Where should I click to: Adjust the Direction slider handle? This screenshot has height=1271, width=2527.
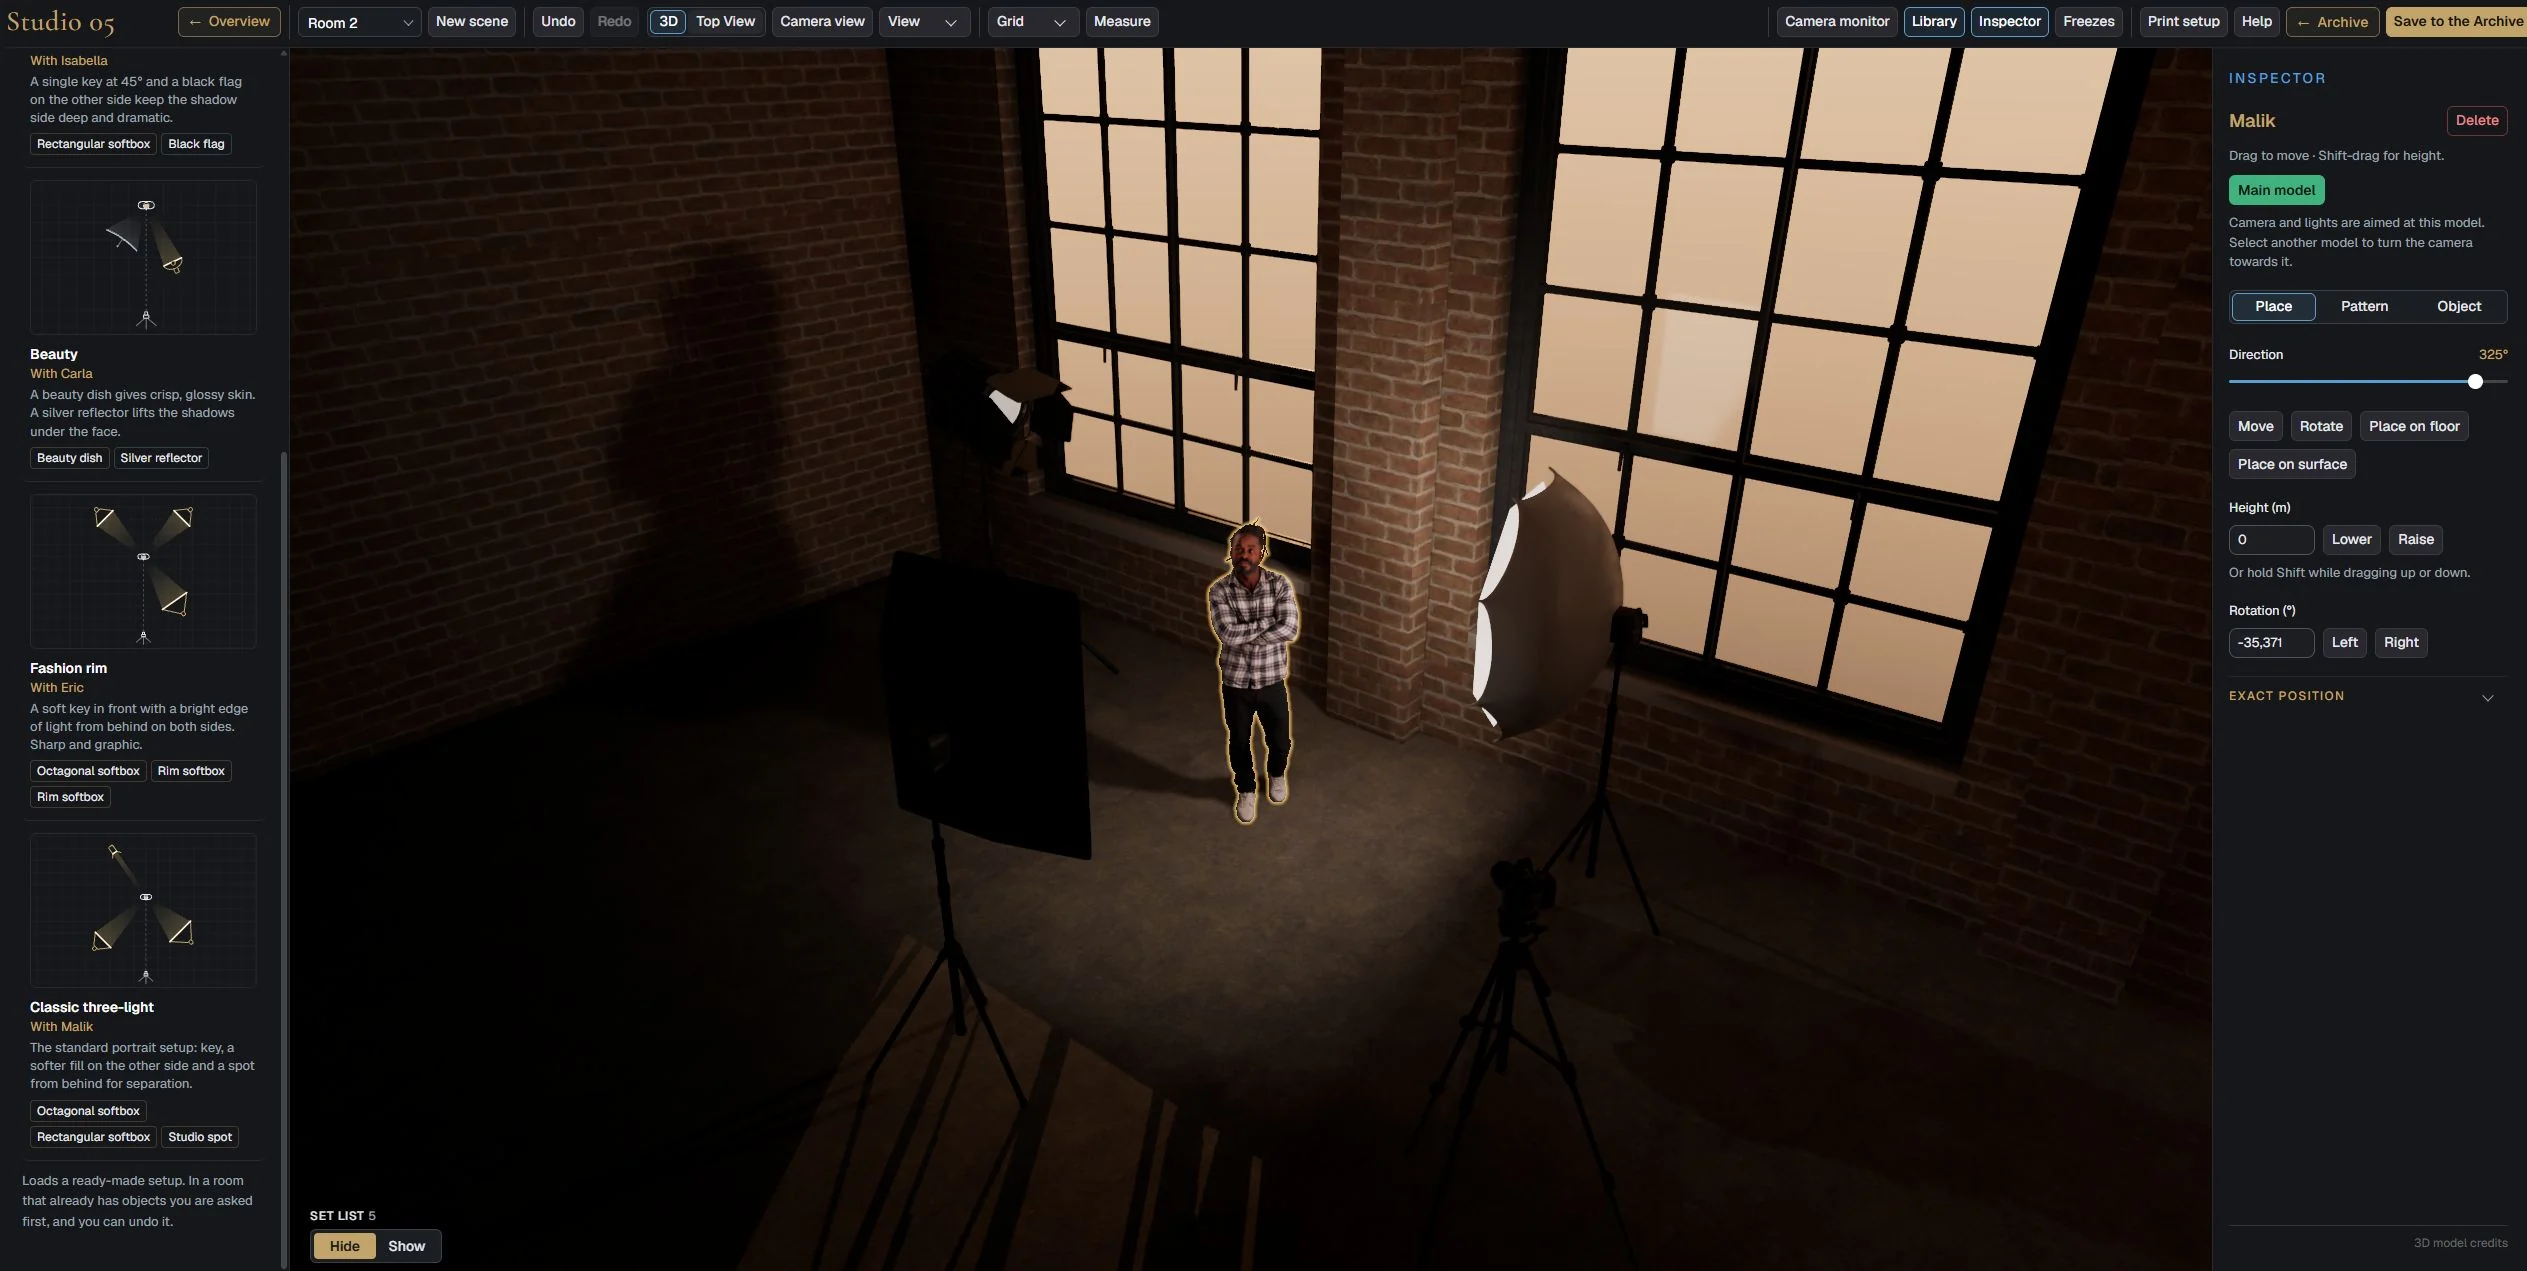(2475, 382)
